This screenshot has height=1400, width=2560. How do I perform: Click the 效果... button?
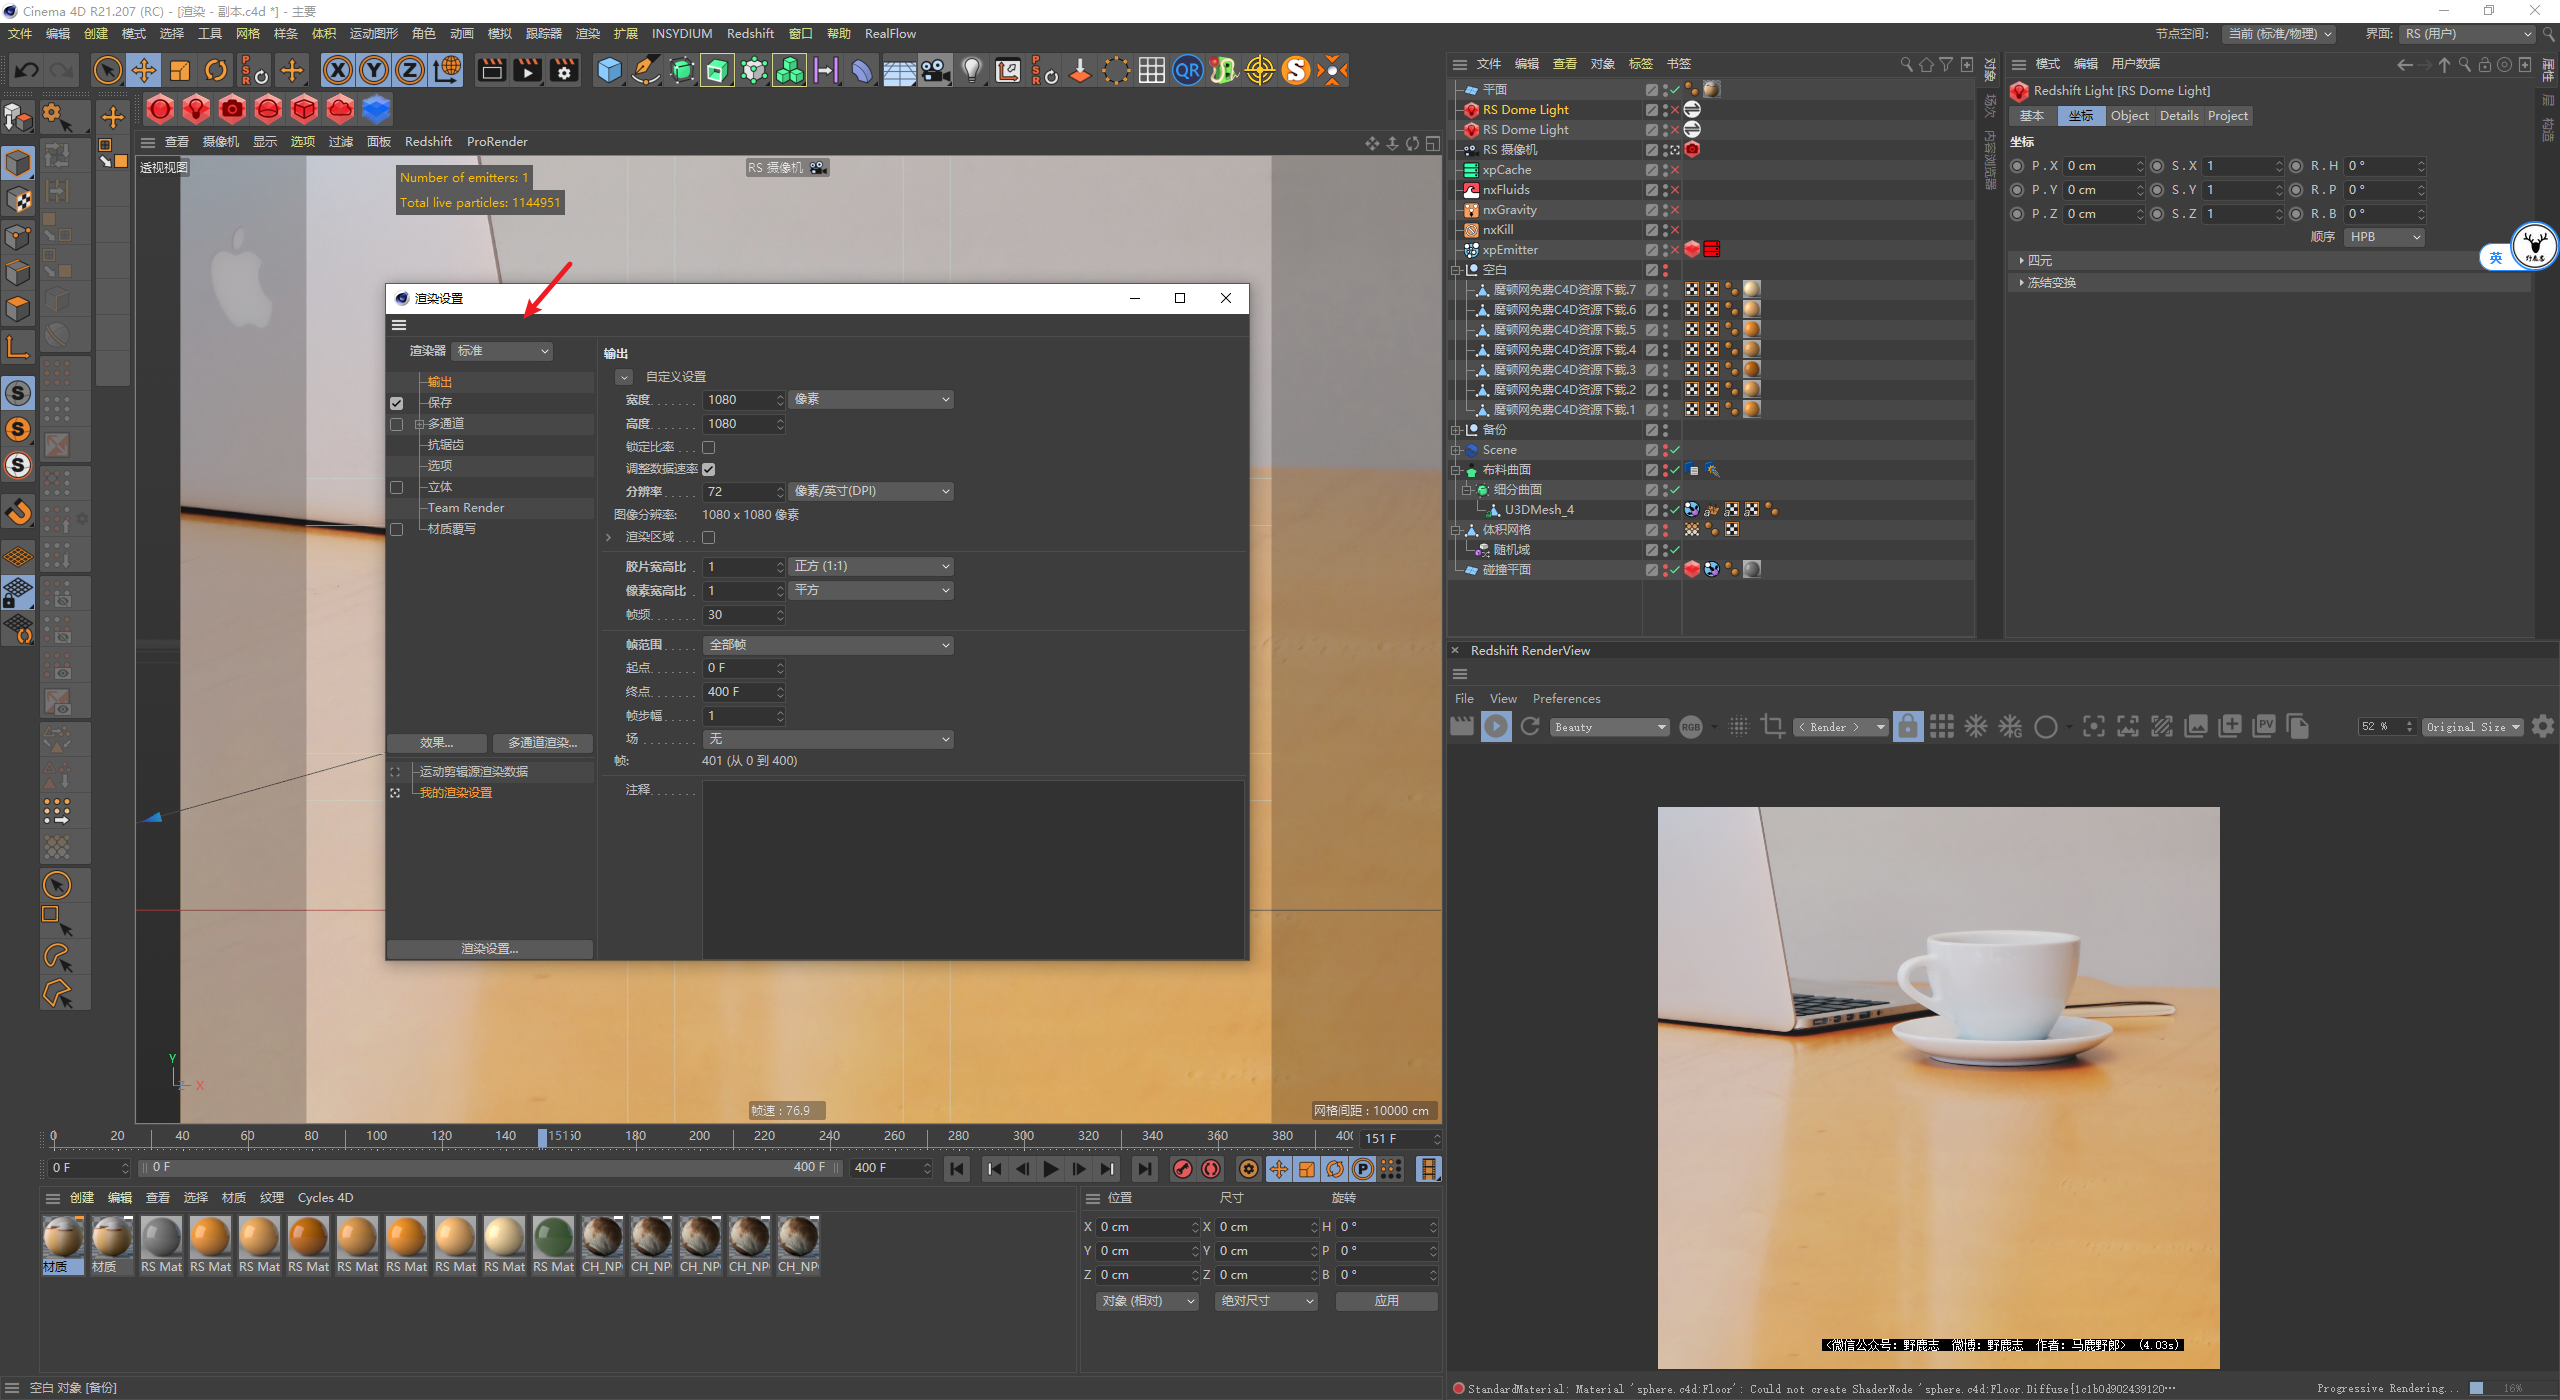pyautogui.click(x=437, y=744)
